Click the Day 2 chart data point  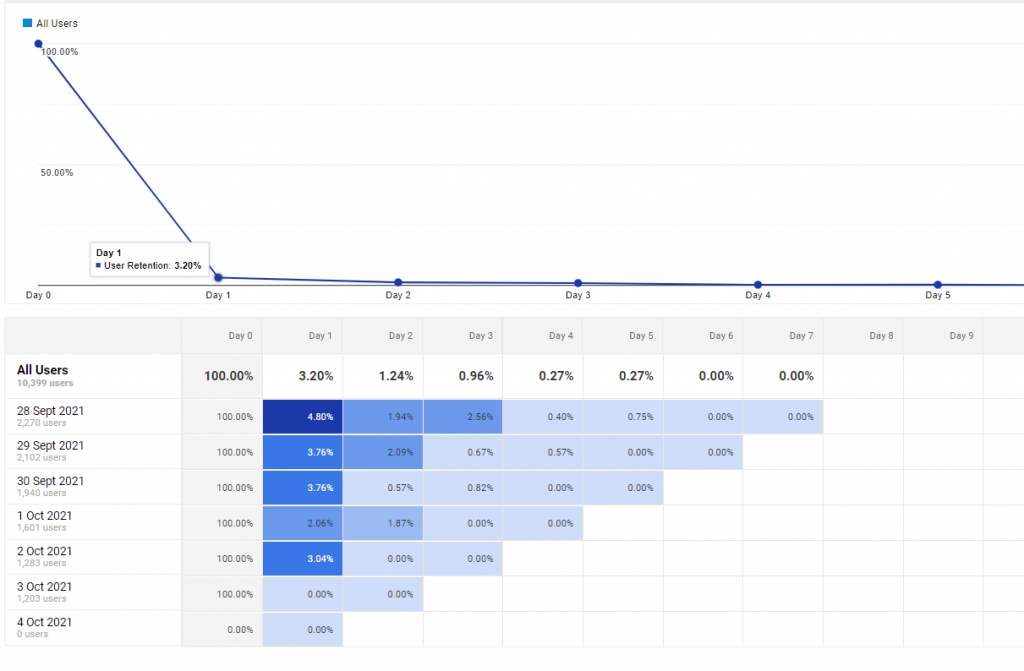(x=398, y=283)
